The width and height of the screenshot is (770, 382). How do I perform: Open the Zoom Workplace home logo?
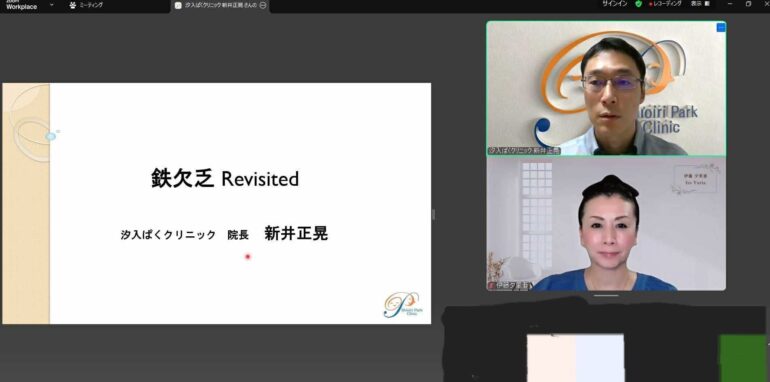pos(21,5)
